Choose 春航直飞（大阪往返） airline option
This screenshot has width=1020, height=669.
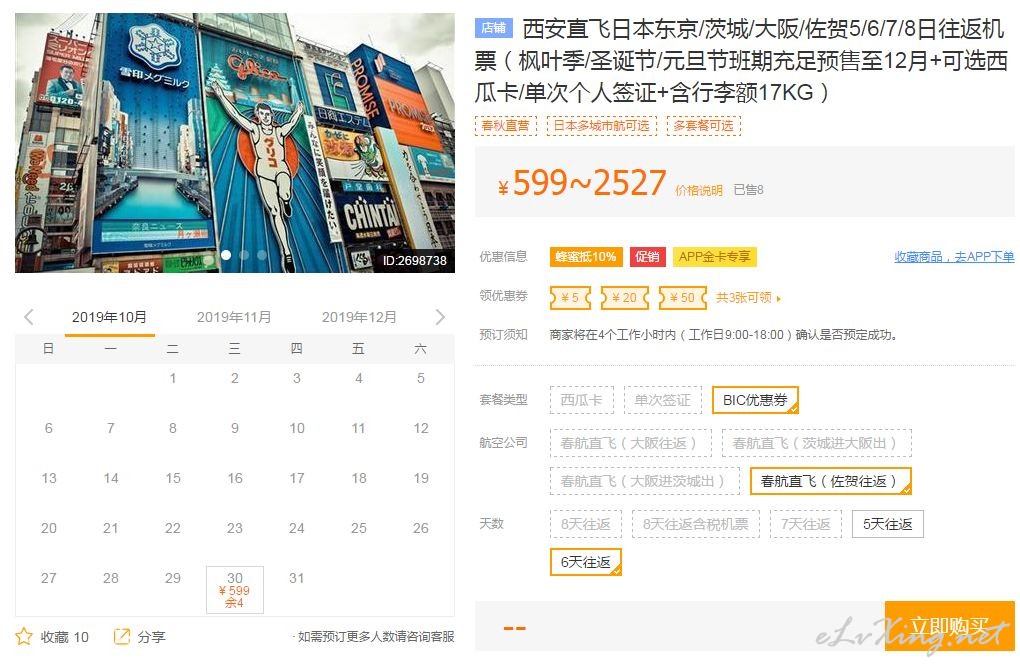point(630,443)
